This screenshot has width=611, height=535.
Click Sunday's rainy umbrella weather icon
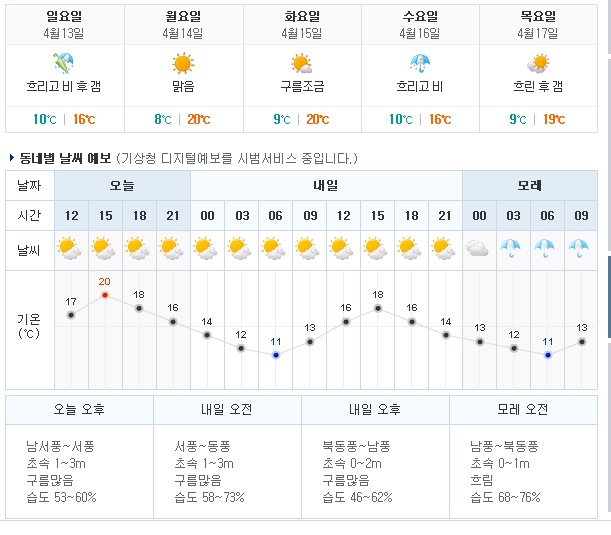[x=63, y=63]
